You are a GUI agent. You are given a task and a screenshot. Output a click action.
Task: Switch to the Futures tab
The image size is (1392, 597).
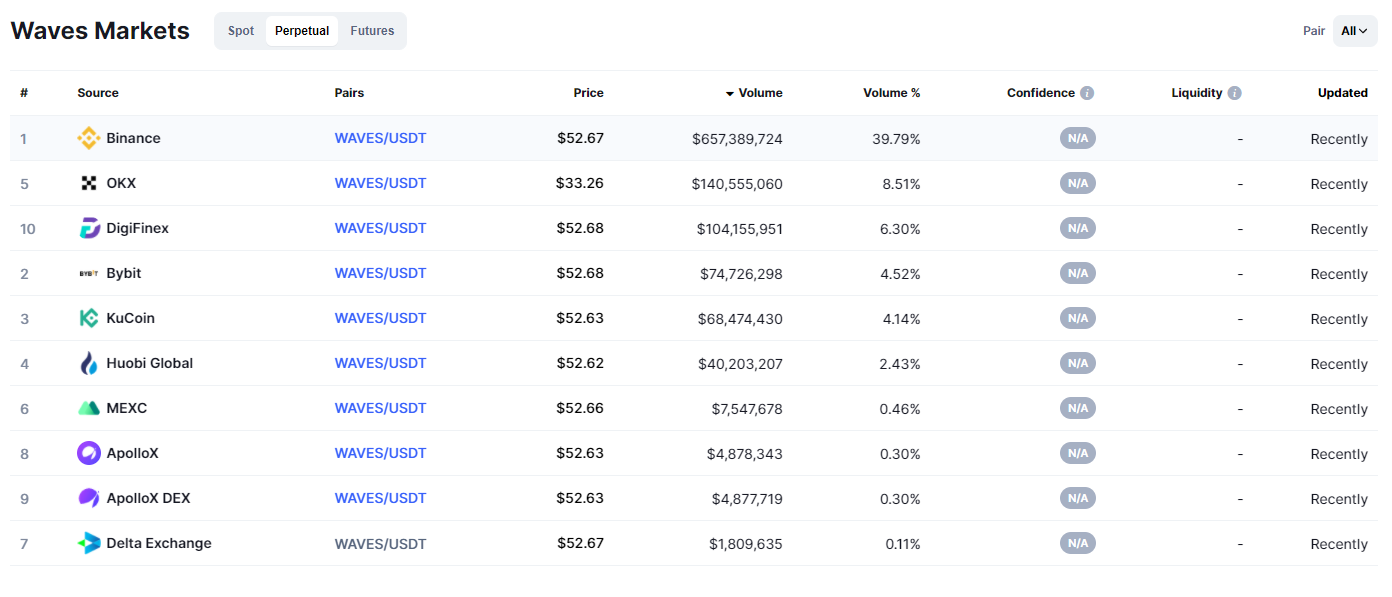(x=372, y=31)
